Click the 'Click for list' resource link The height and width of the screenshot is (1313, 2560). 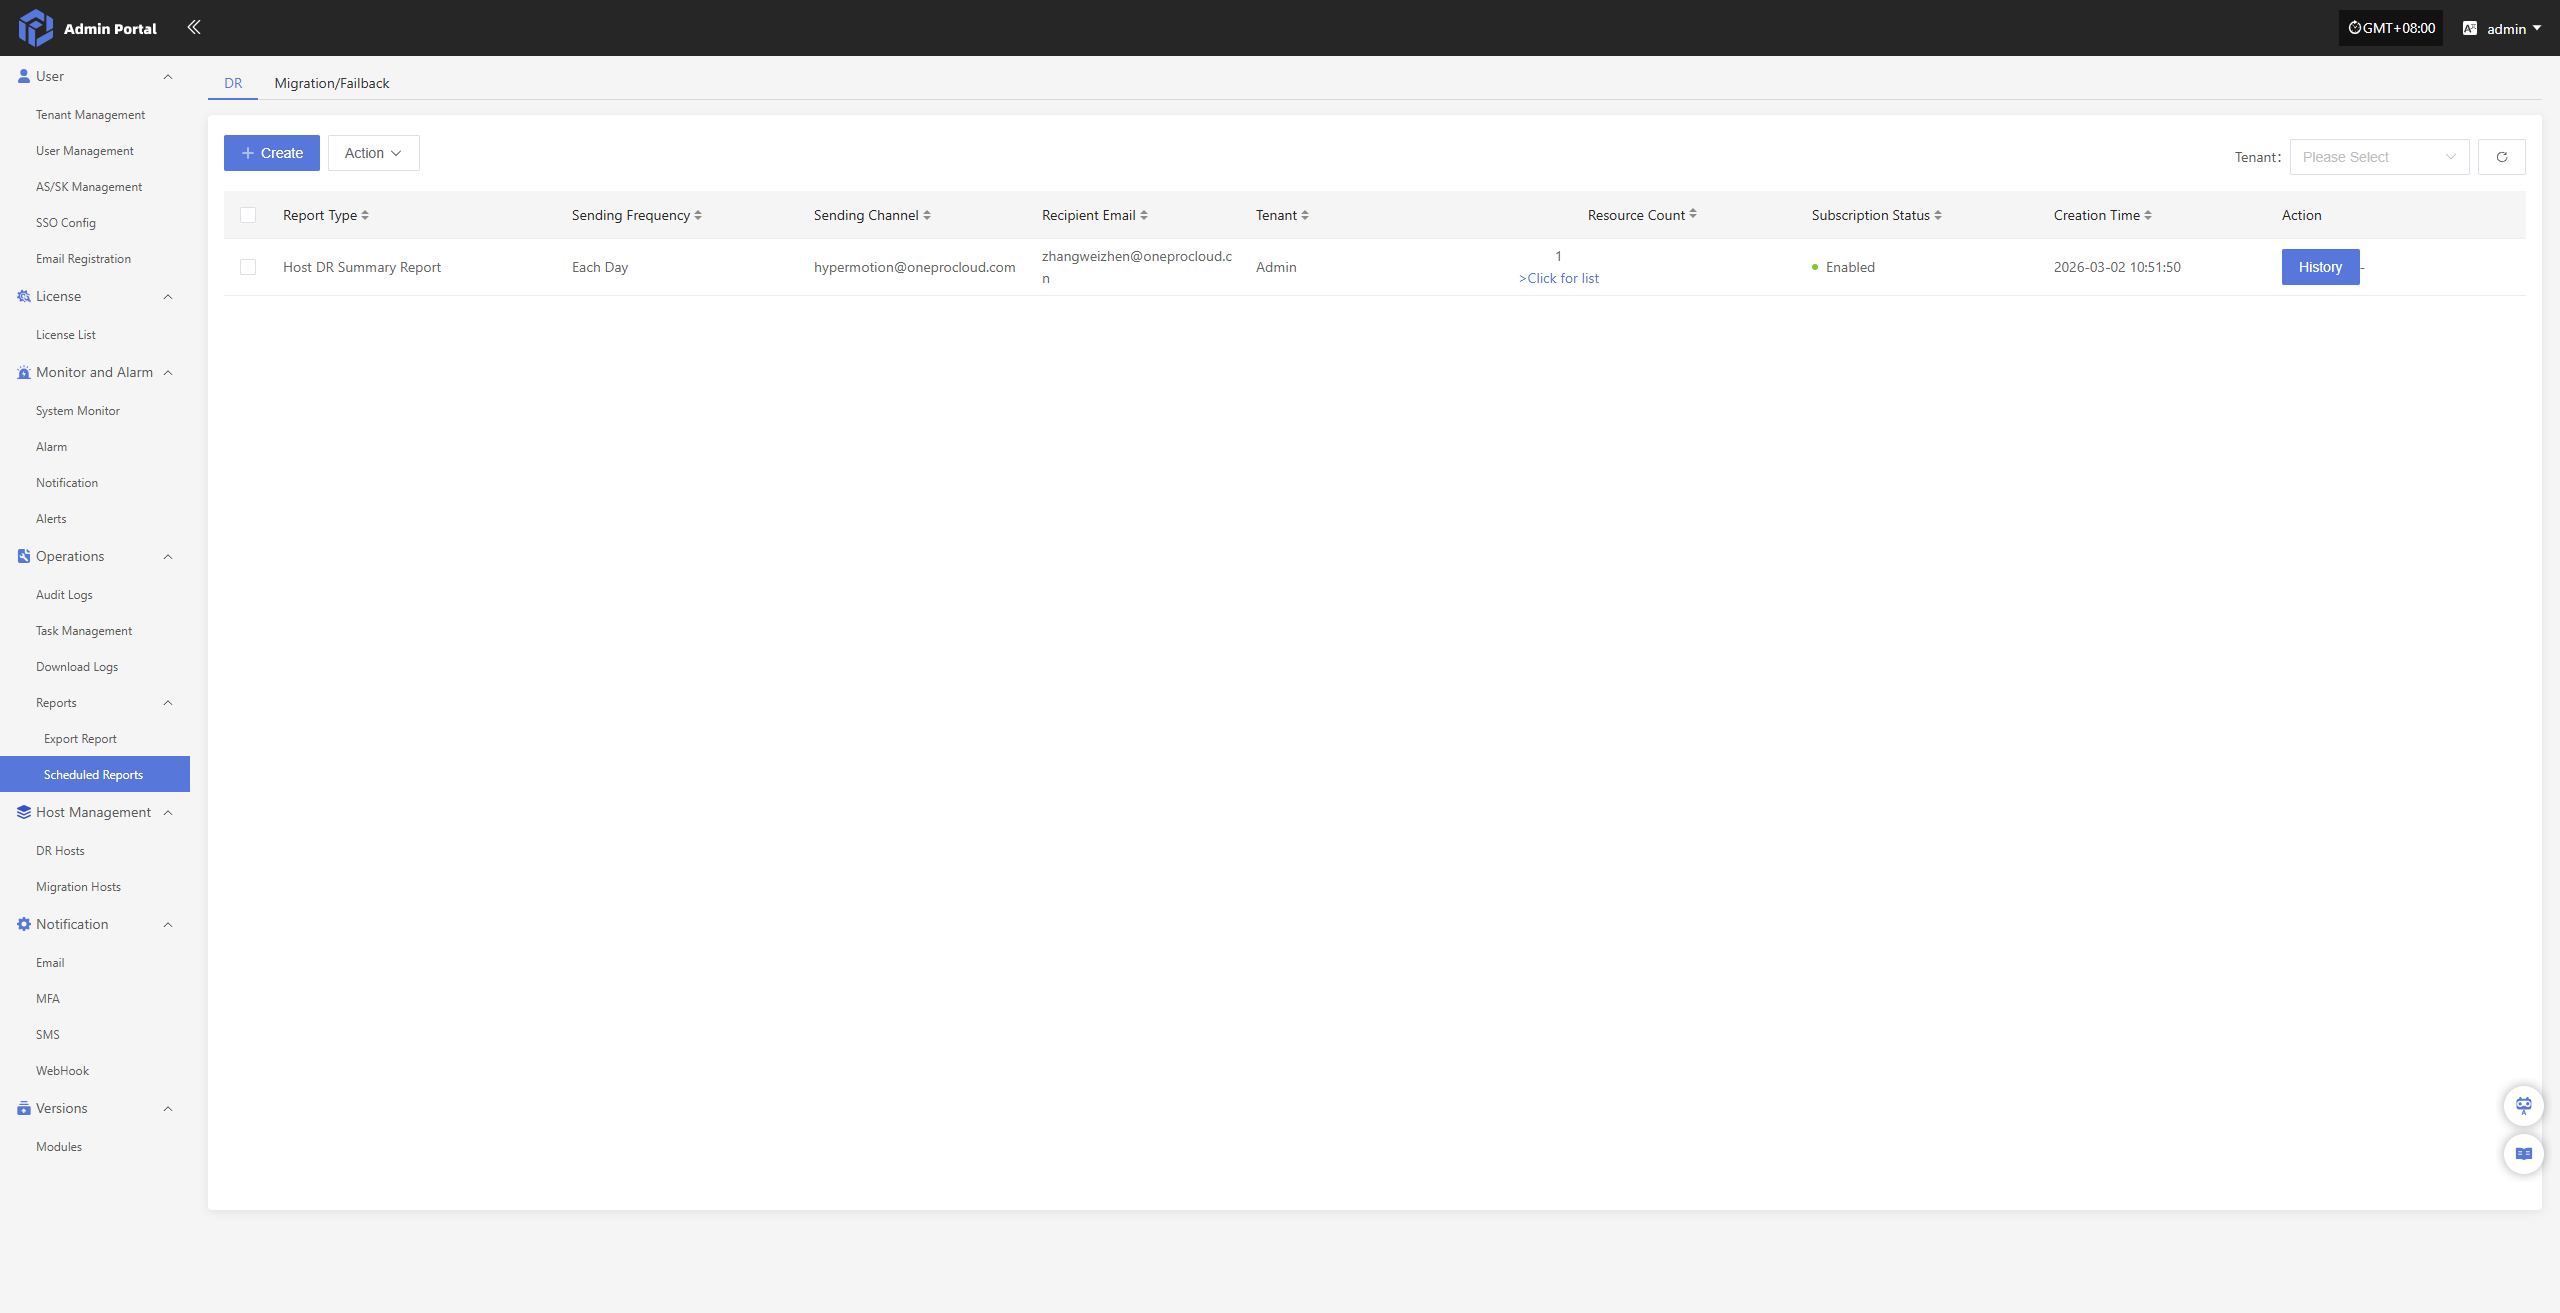click(1559, 278)
